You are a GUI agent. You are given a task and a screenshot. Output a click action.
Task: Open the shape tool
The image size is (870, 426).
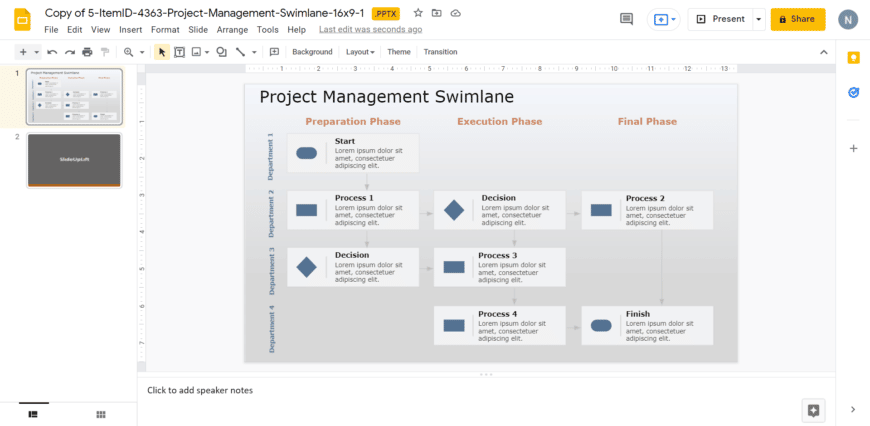click(221, 52)
